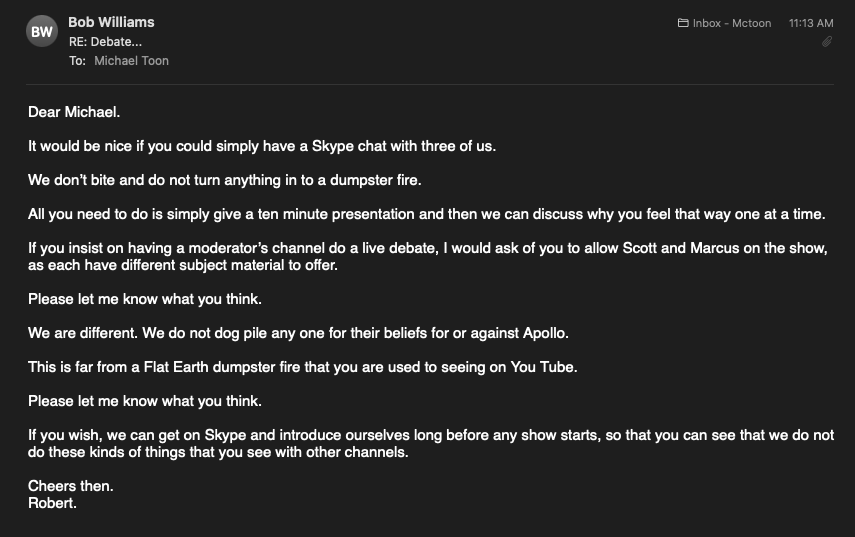The width and height of the screenshot is (855, 537).
Task: Click recipient Michael Toon
Action: pyautogui.click(x=131, y=61)
